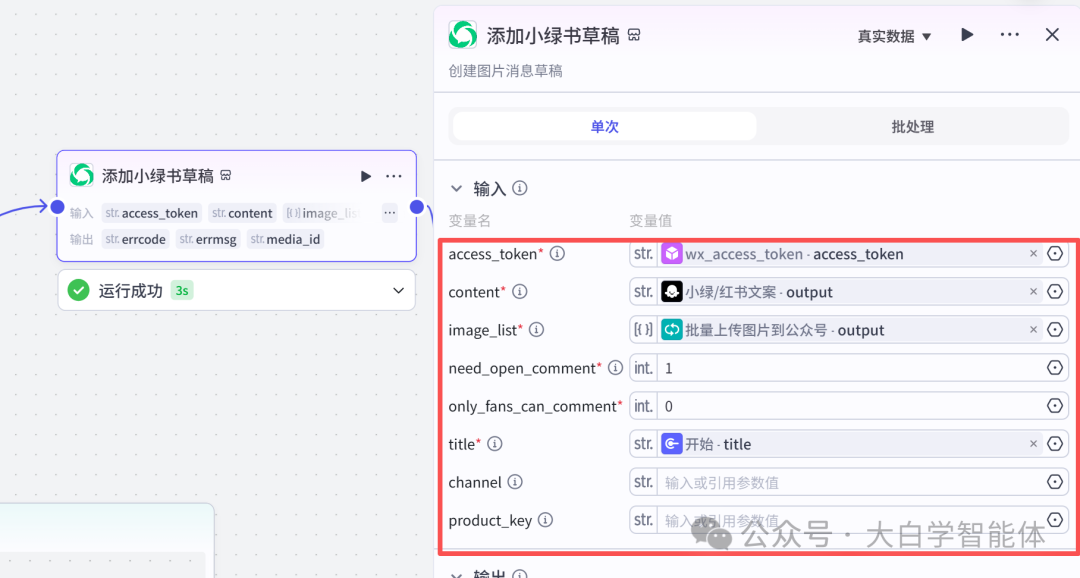Click the icon beside the canvas node title
The height and width of the screenshot is (578, 1080).
point(226,176)
